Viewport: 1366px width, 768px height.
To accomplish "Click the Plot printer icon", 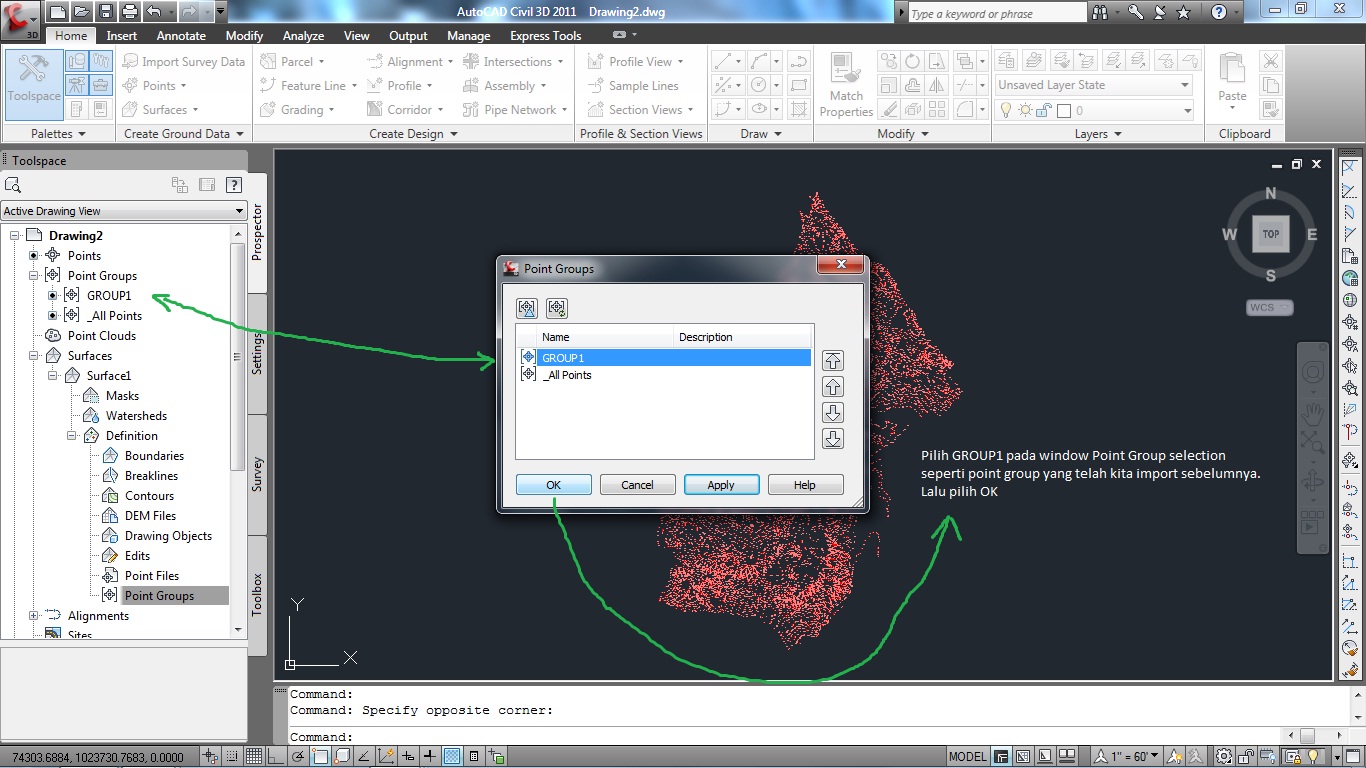I will [130, 12].
